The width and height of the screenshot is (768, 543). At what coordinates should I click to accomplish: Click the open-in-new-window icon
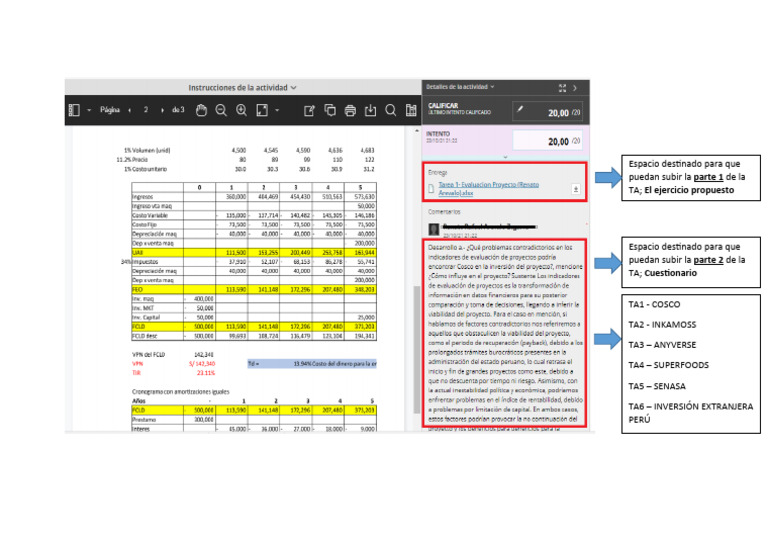coord(308,110)
